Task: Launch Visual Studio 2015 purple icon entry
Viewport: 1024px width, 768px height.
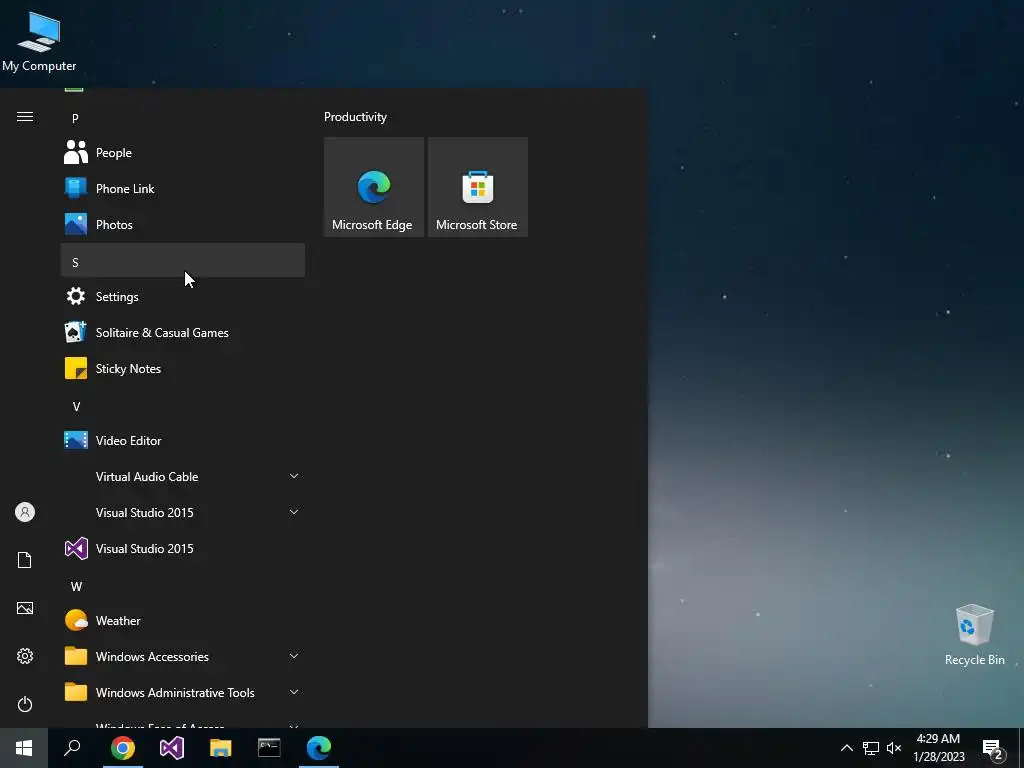Action: tap(183, 549)
